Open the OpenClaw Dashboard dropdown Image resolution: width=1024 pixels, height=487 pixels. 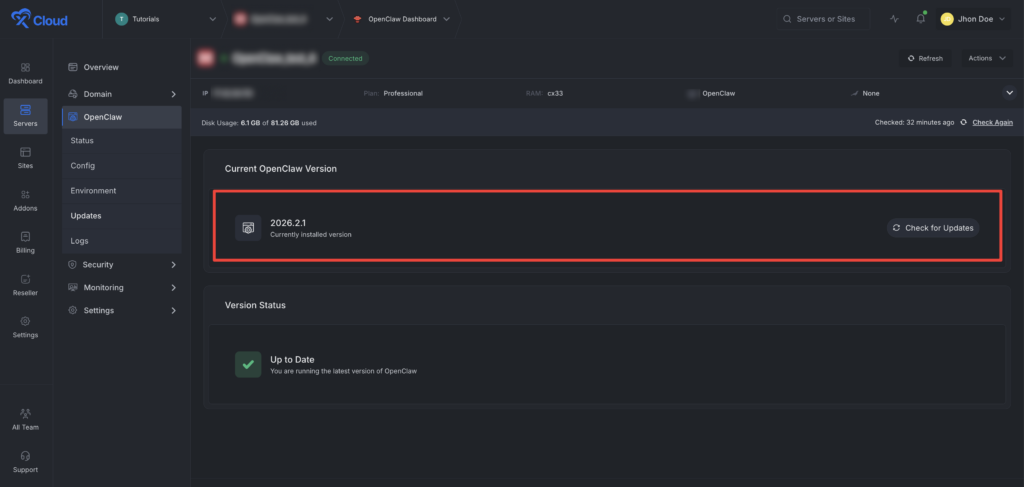tap(402, 19)
